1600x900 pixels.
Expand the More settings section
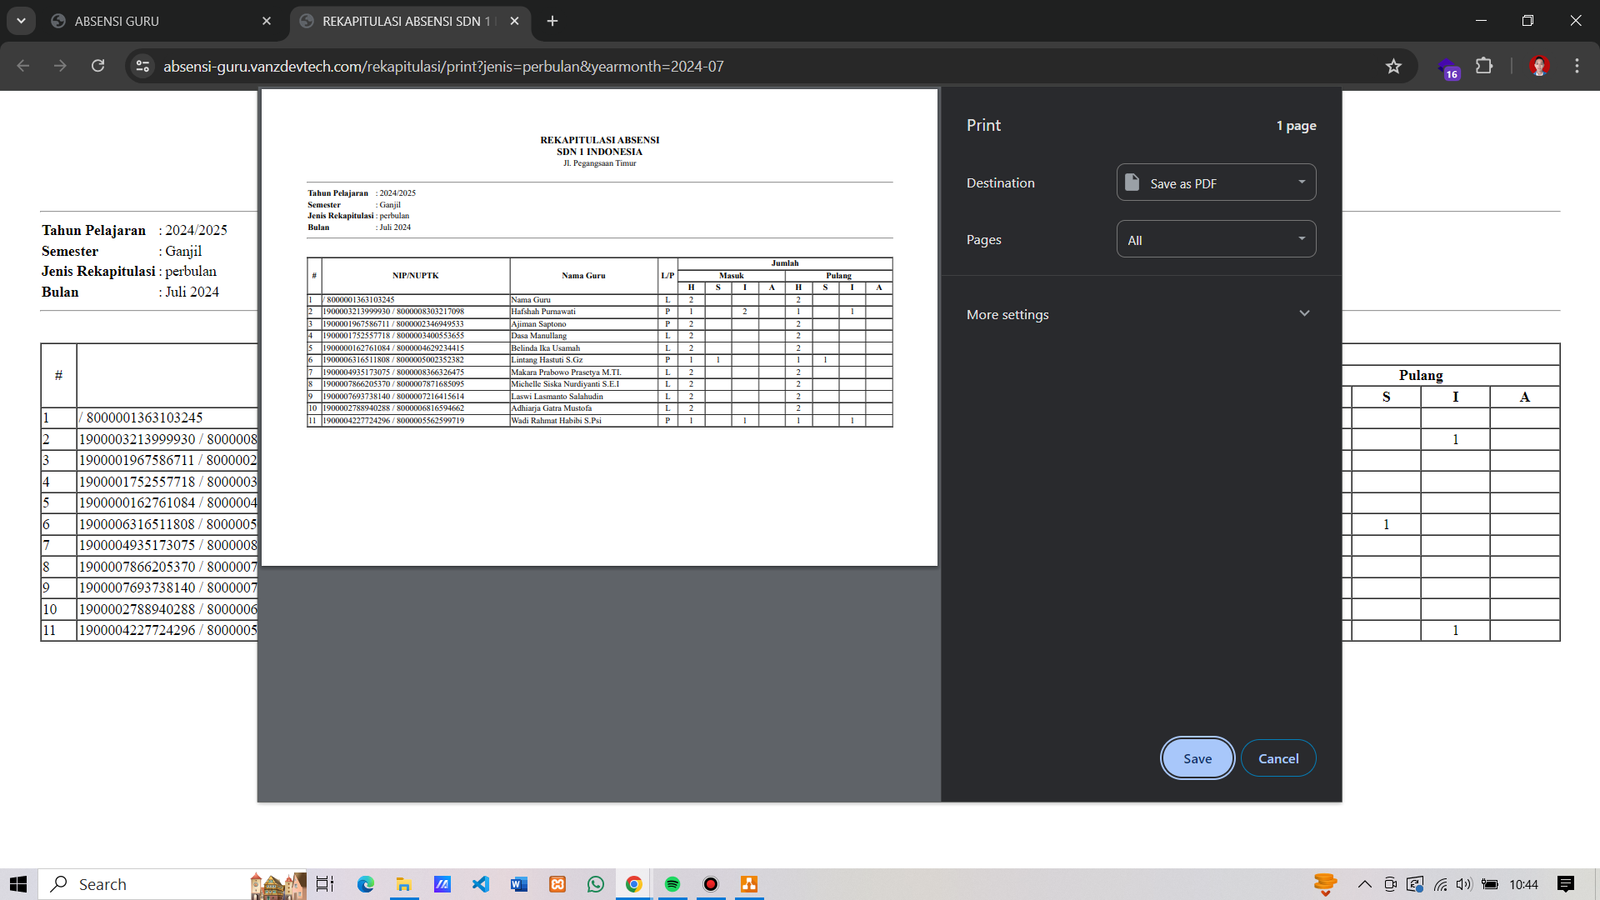[1138, 314]
